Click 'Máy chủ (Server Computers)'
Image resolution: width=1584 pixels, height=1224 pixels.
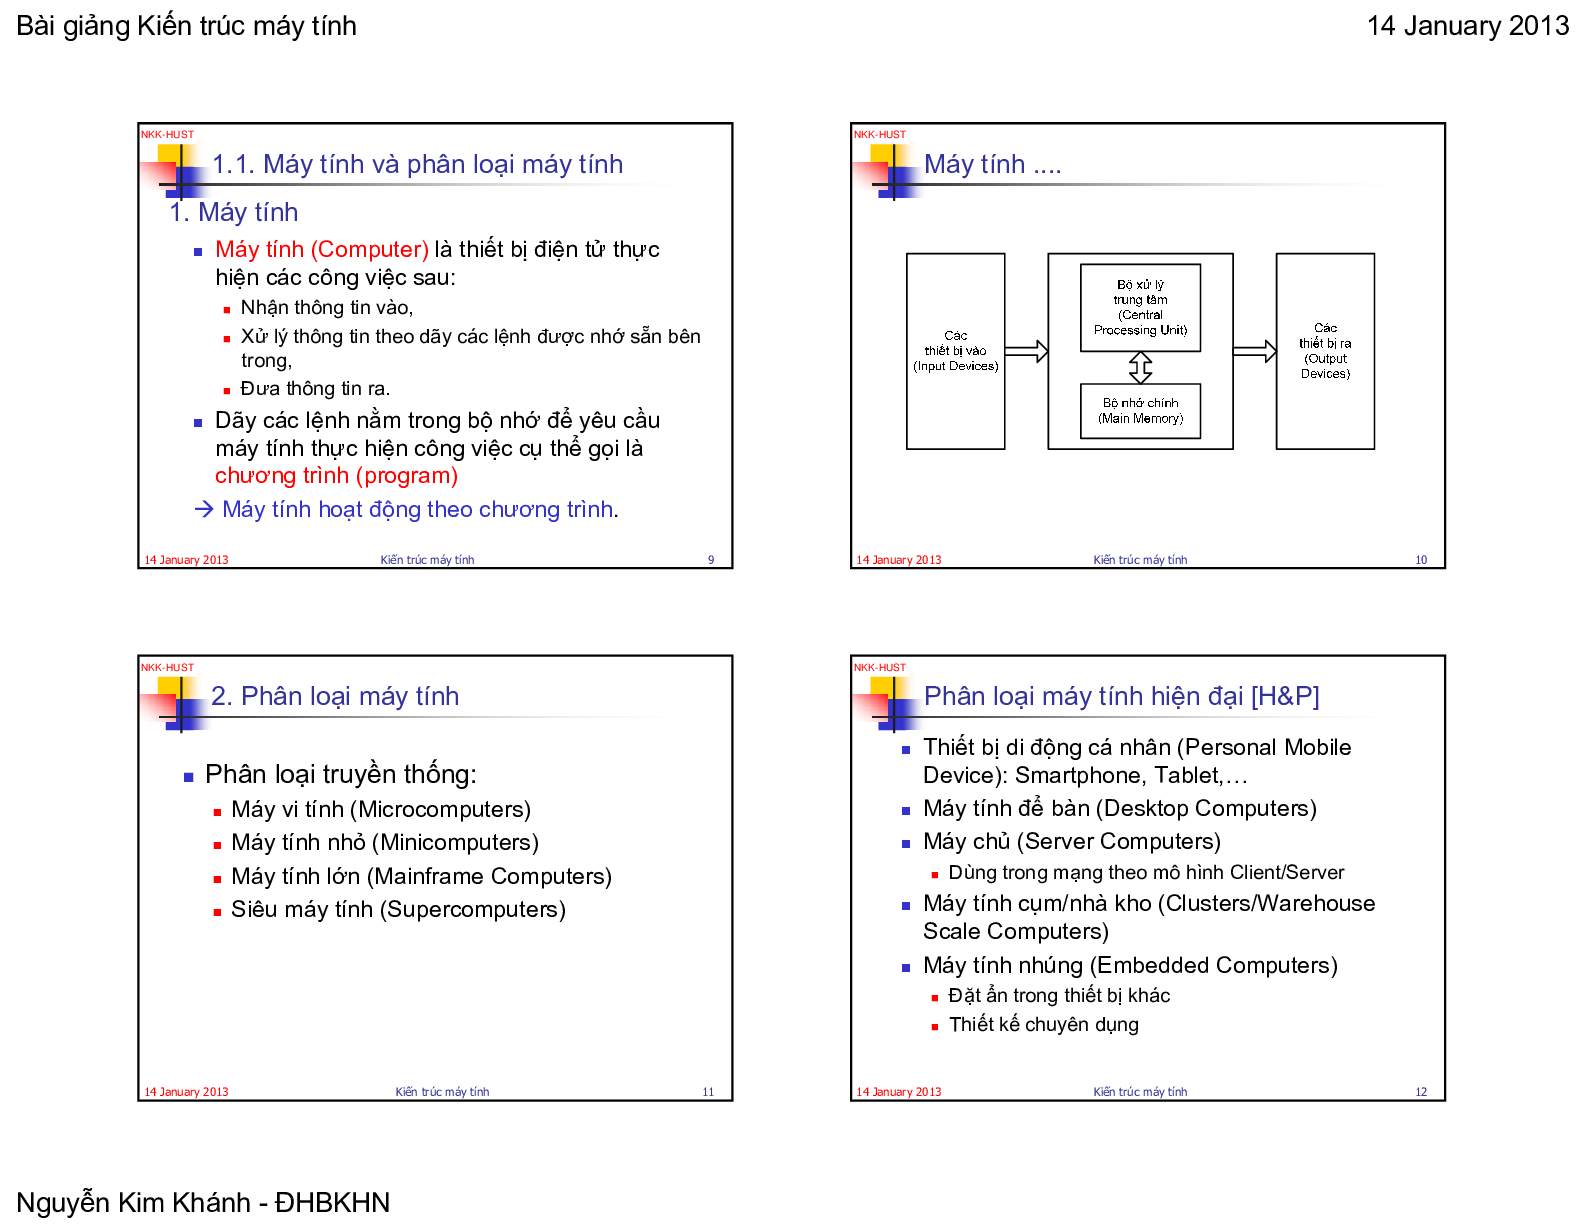[1072, 841]
